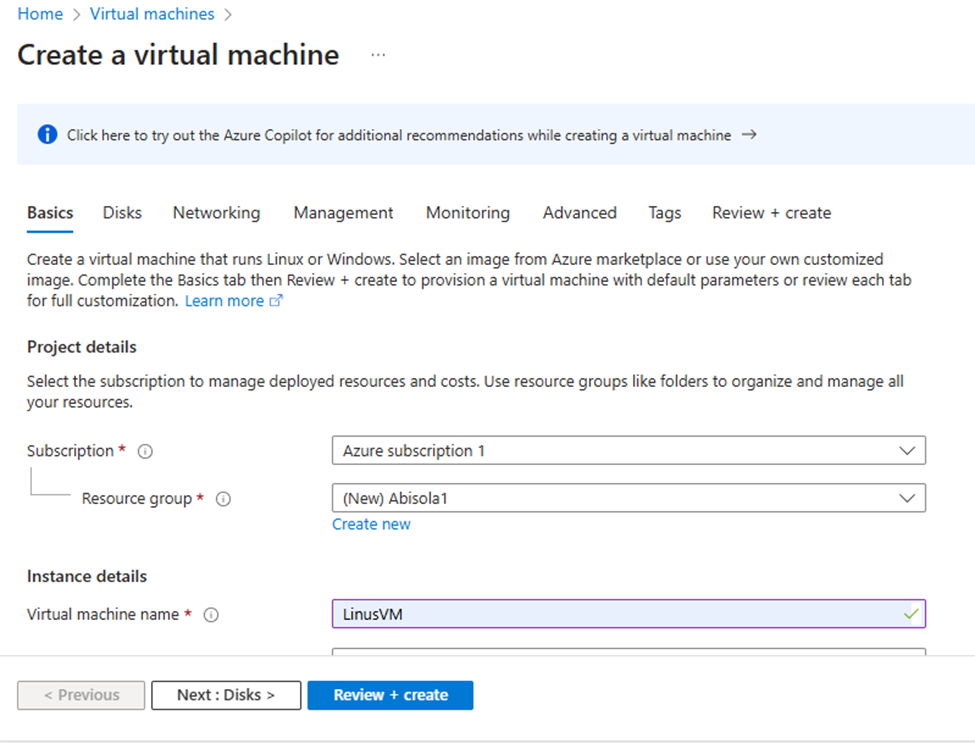The height and width of the screenshot is (743, 975).
Task: Click the Virtual machine name info icon
Action: click(211, 615)
